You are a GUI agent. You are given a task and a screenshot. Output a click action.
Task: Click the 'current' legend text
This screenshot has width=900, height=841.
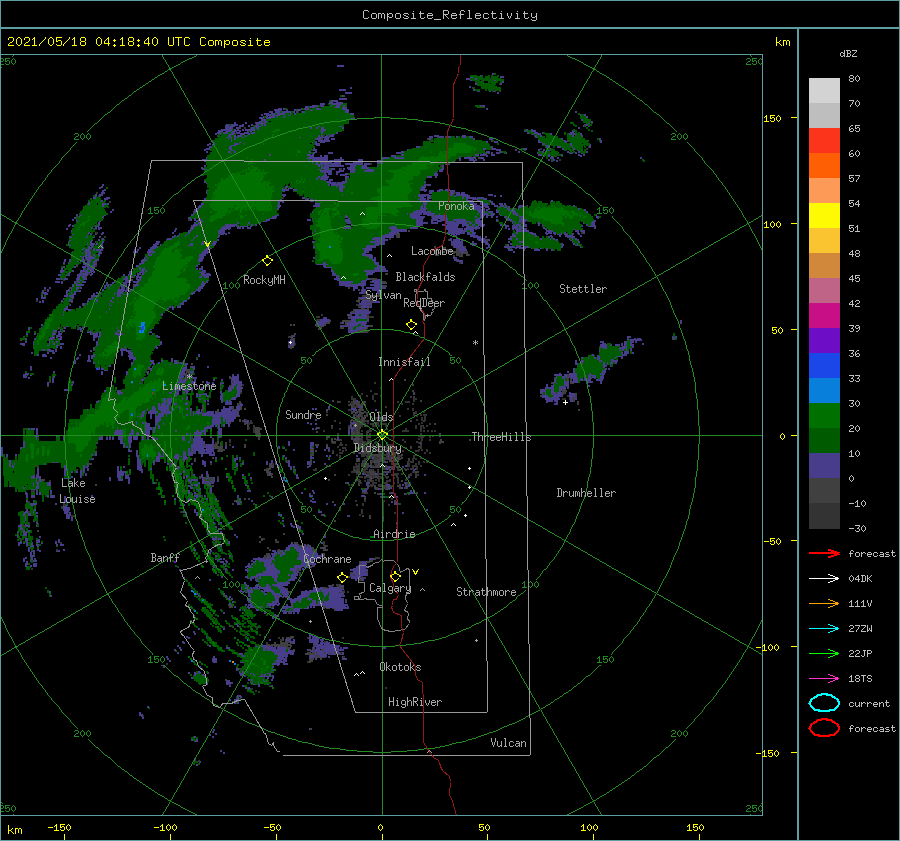tap(869, 703)
